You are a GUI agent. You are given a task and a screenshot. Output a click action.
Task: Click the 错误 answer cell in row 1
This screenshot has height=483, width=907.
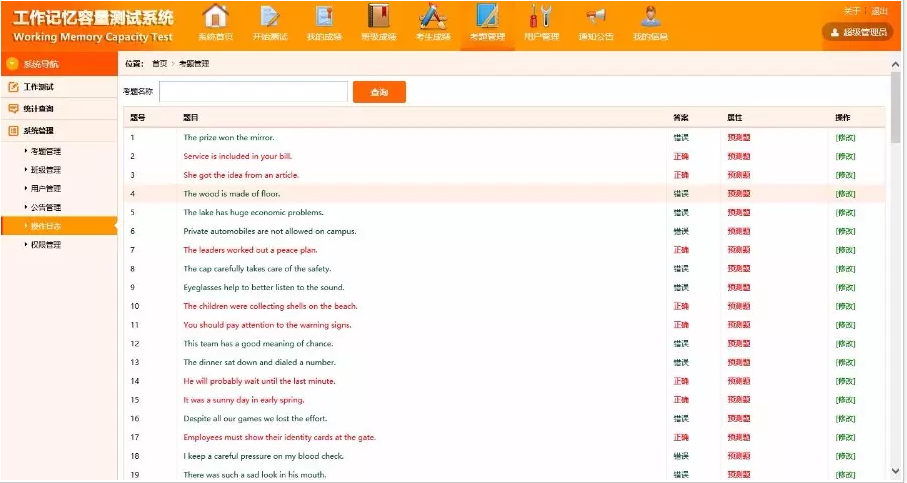pyautogui.click(x=681, y=138)
